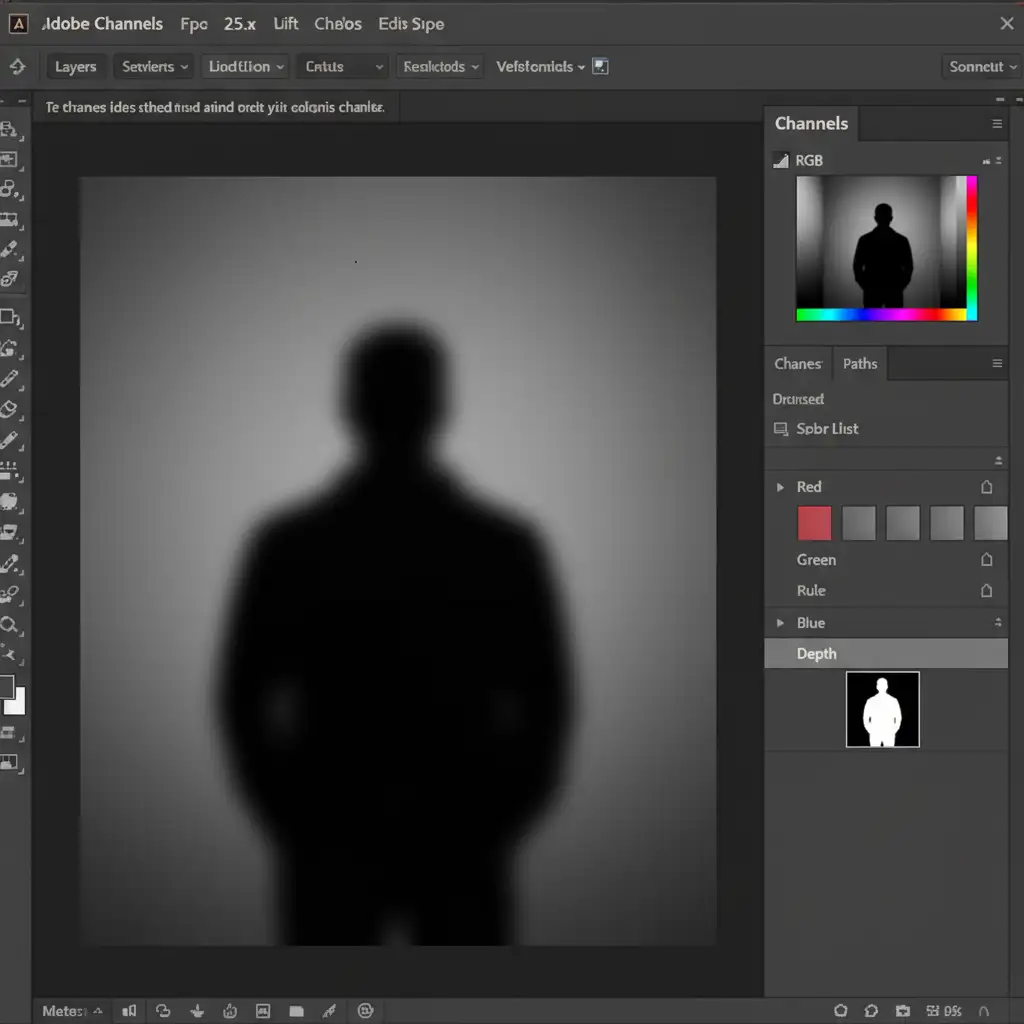
Task: Open the Realctods dropdown
Action: (x=440, y=67)
